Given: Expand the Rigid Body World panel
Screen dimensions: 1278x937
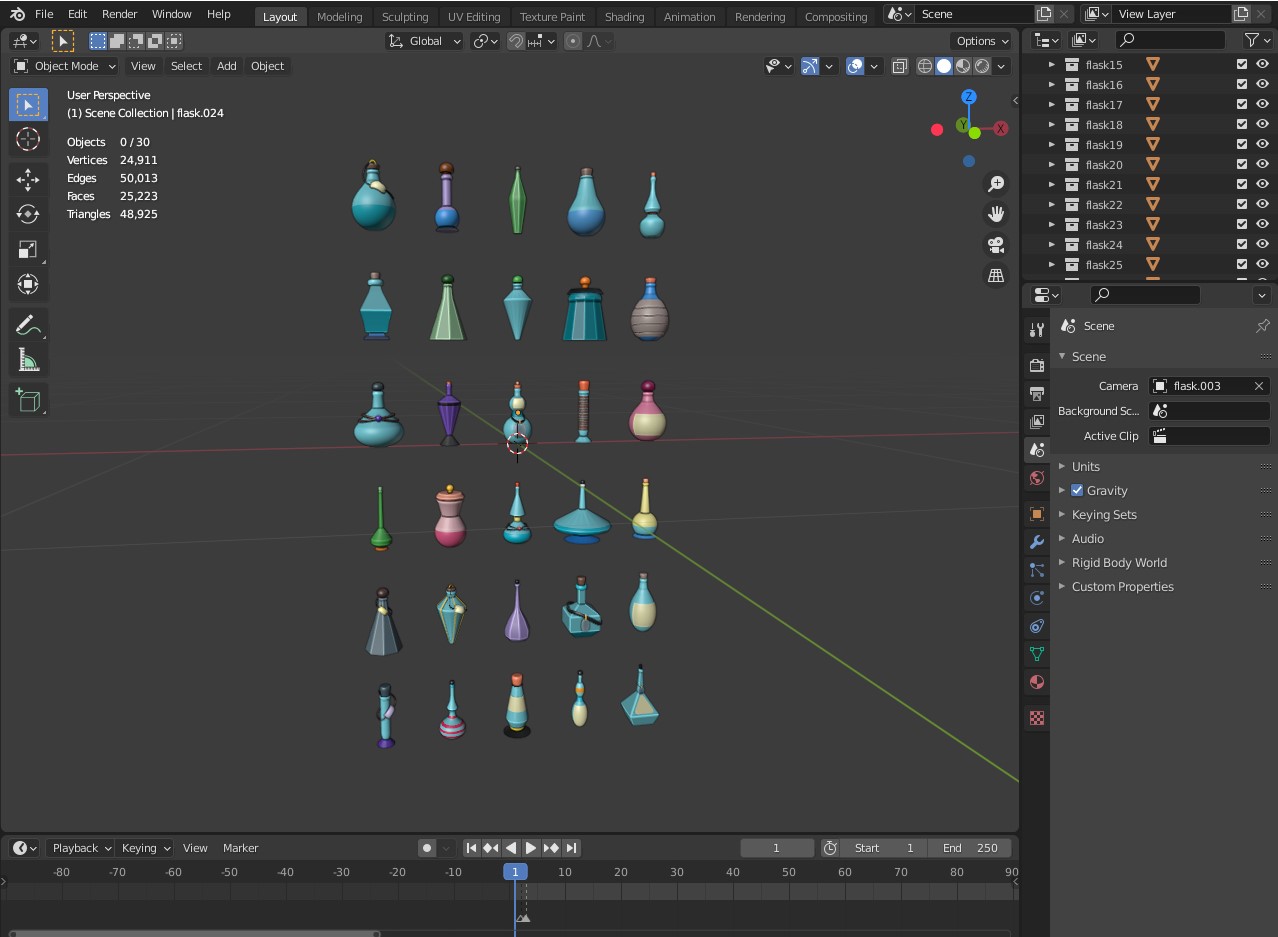Looking at the screenshot, I should [x=1119, y=563].
